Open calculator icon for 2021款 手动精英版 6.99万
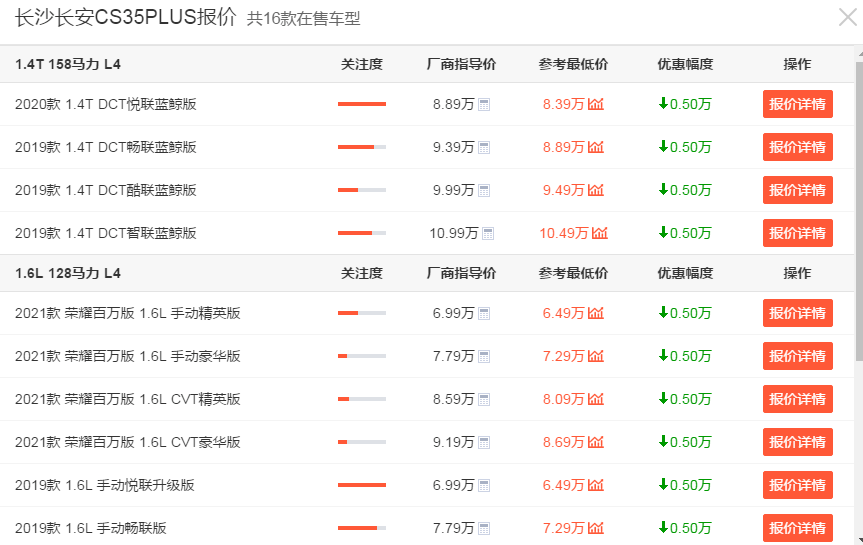The width and height of the screenshot is (863, 545). click(484, 314)
